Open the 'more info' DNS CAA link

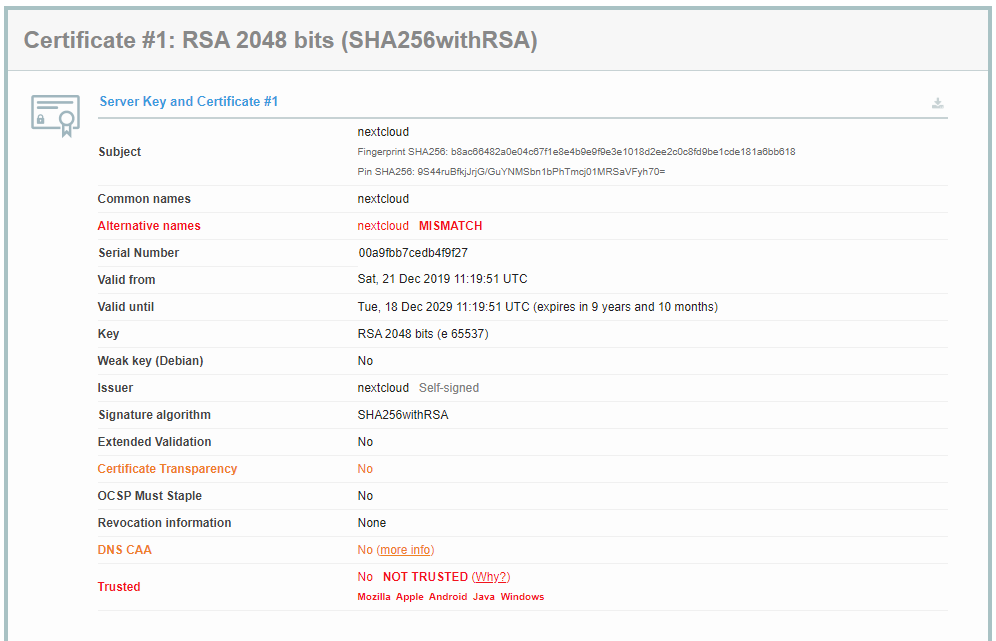[405, 550]
